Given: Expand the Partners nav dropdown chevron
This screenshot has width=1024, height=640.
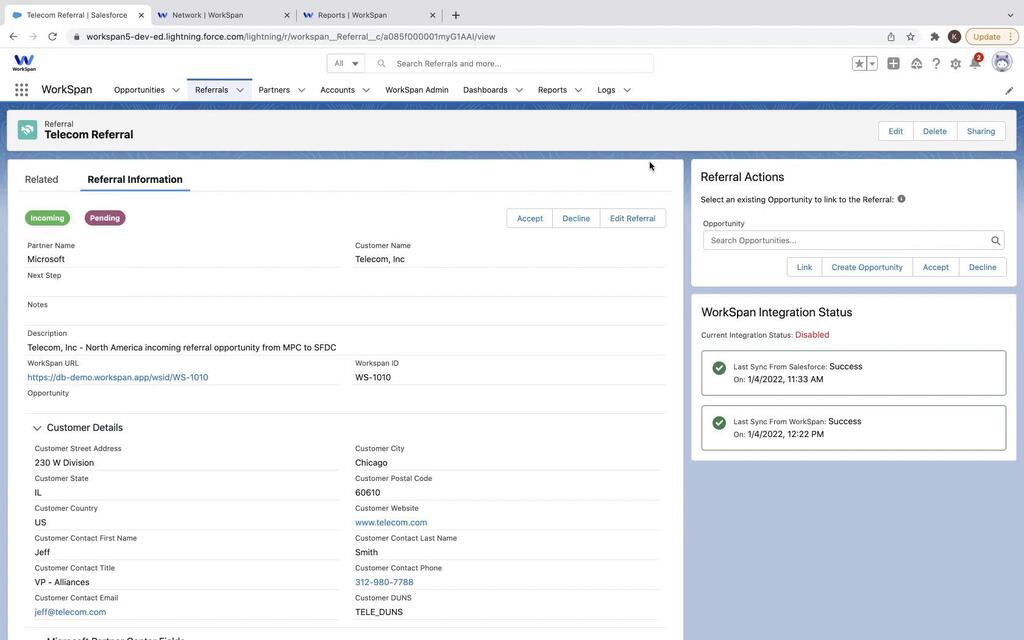Looking at the screenshot, I should click(x=301, y=90).
